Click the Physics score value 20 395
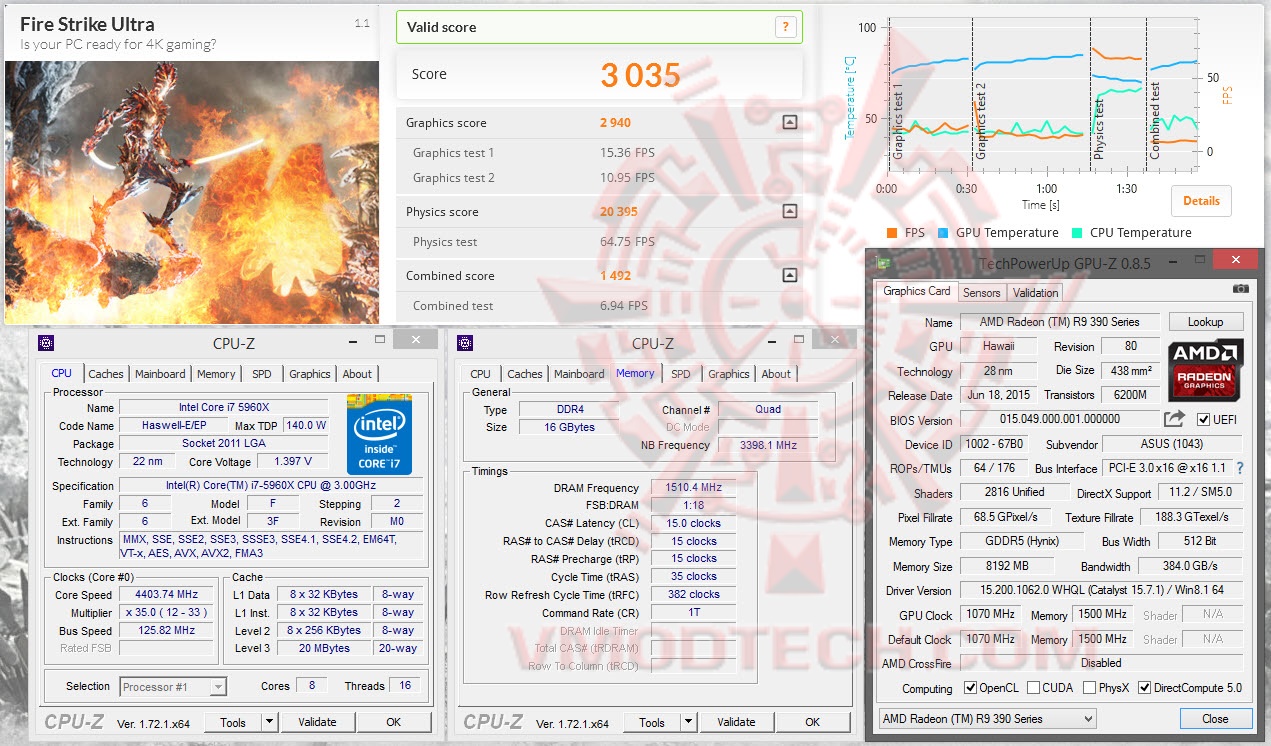This screenshot has width=1271, height=746. click(618, 212)
